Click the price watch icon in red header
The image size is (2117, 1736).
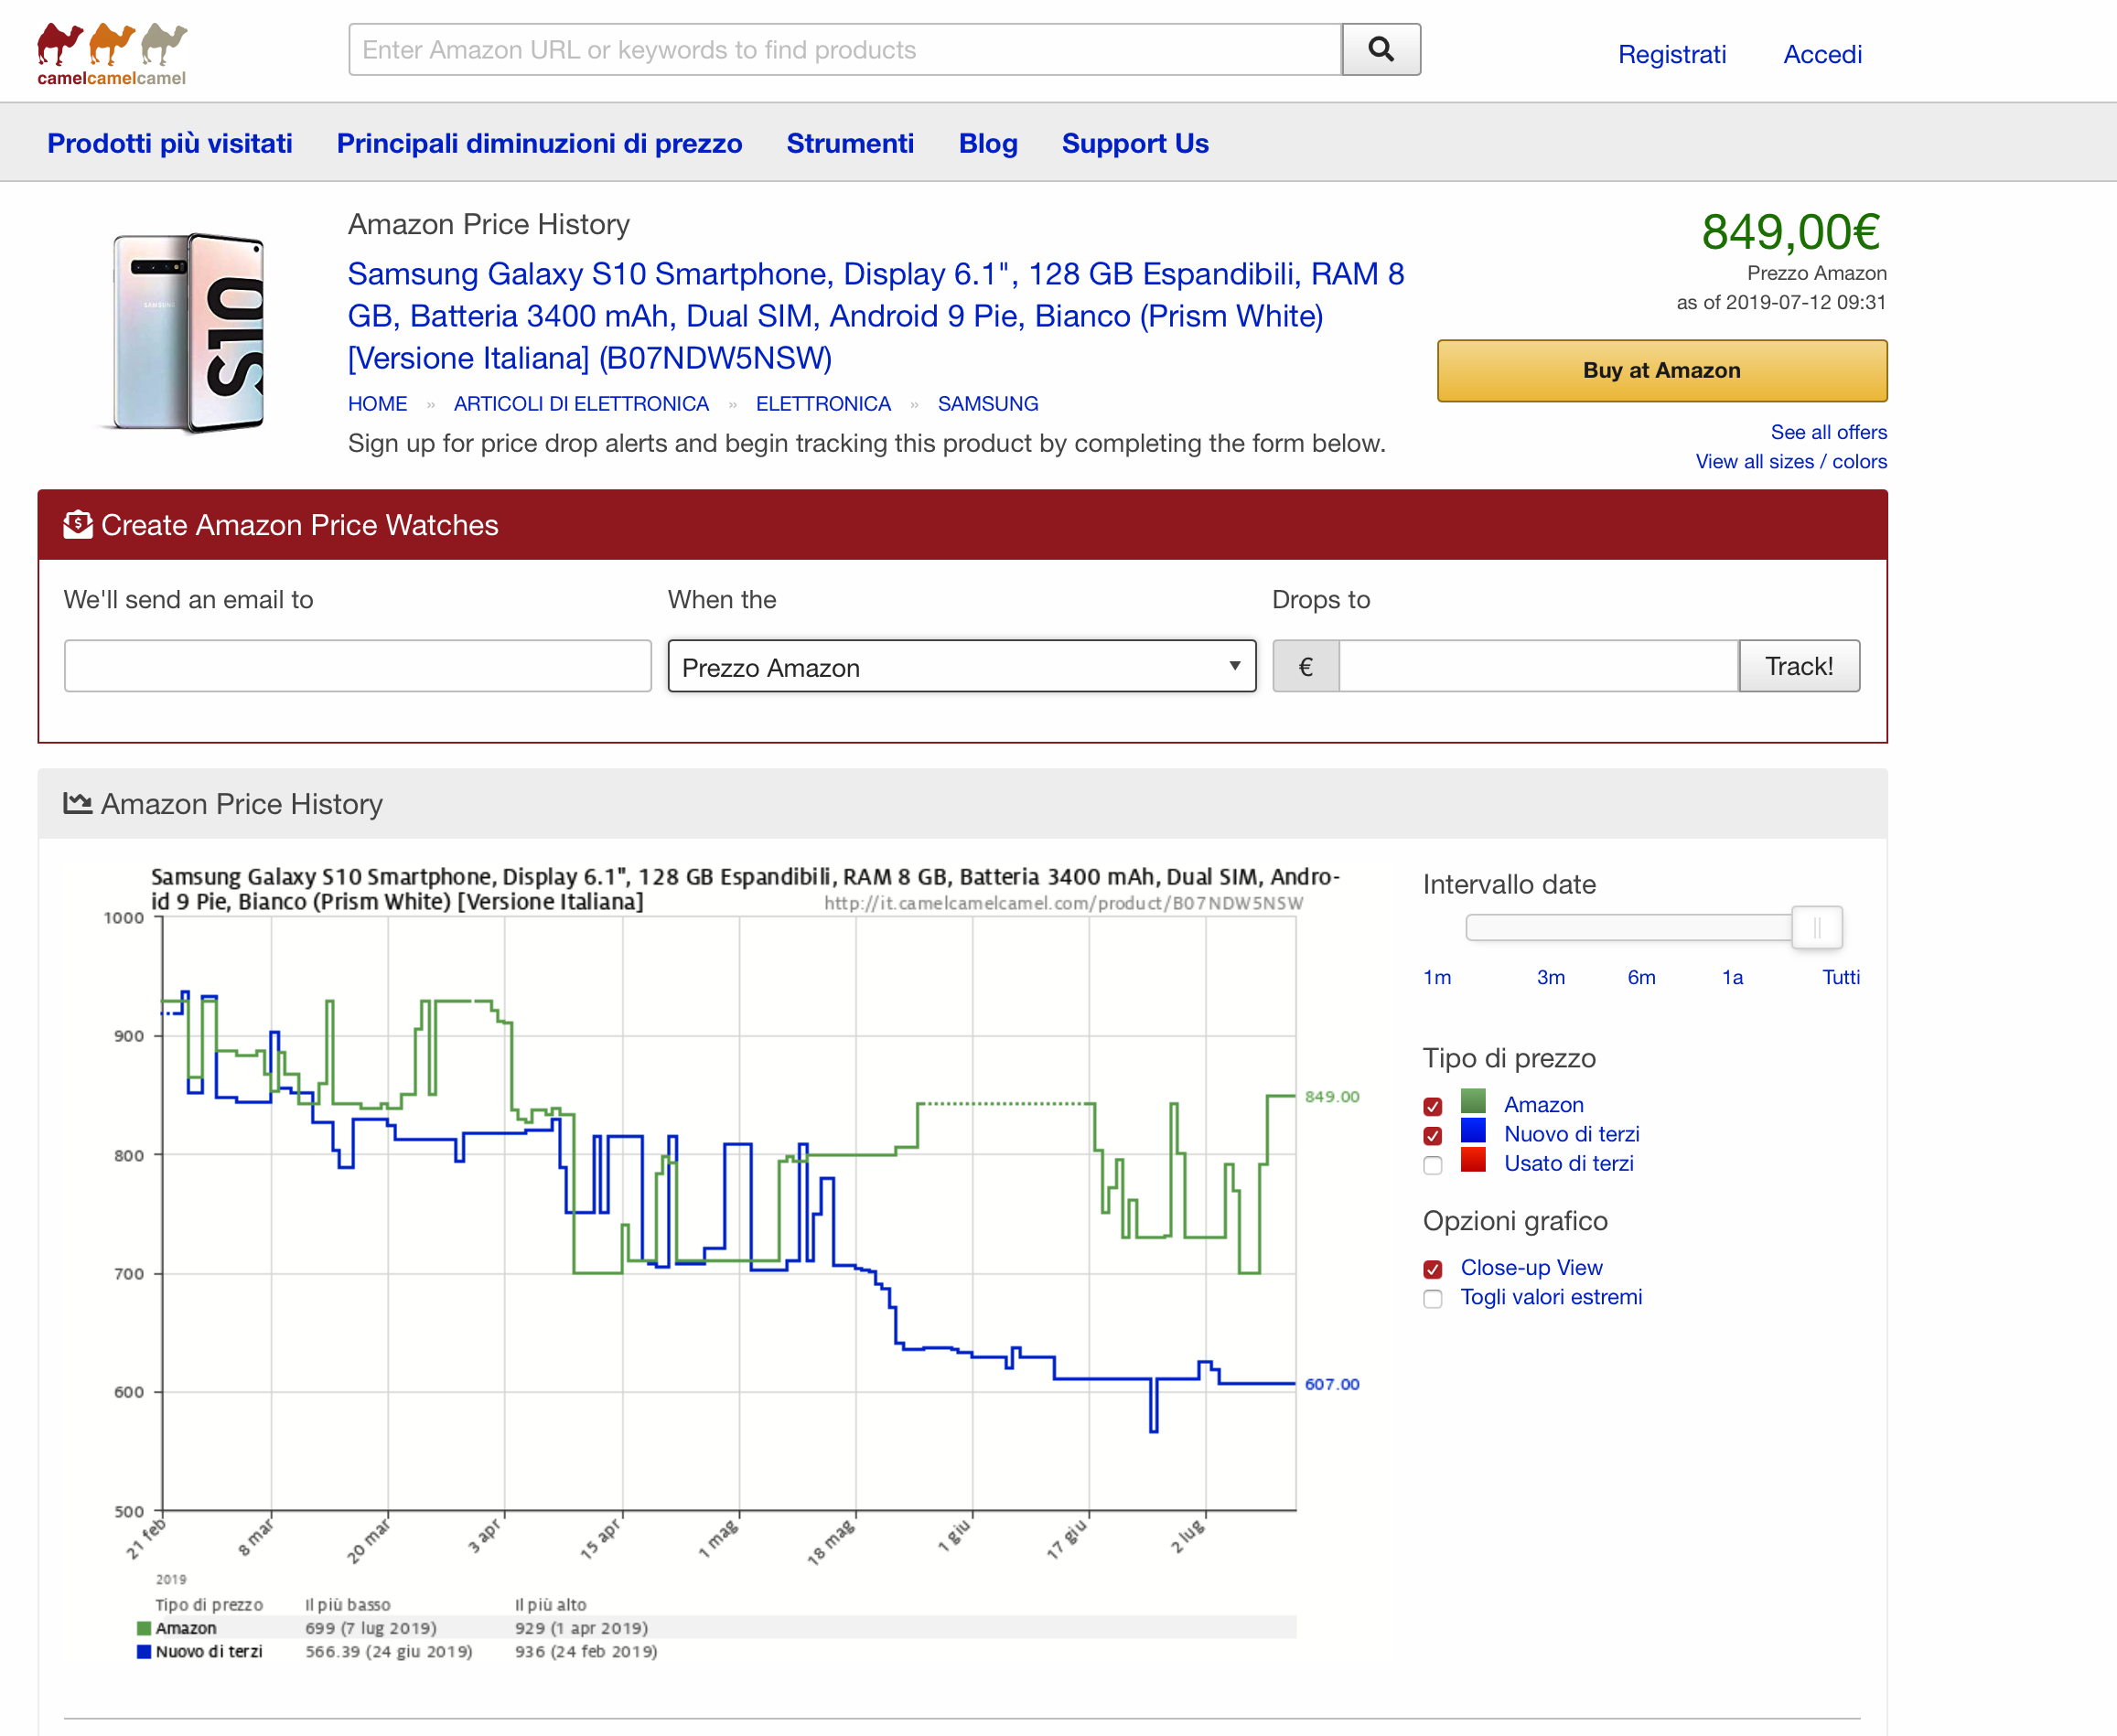pyautogui.click(x=78, y=524)
